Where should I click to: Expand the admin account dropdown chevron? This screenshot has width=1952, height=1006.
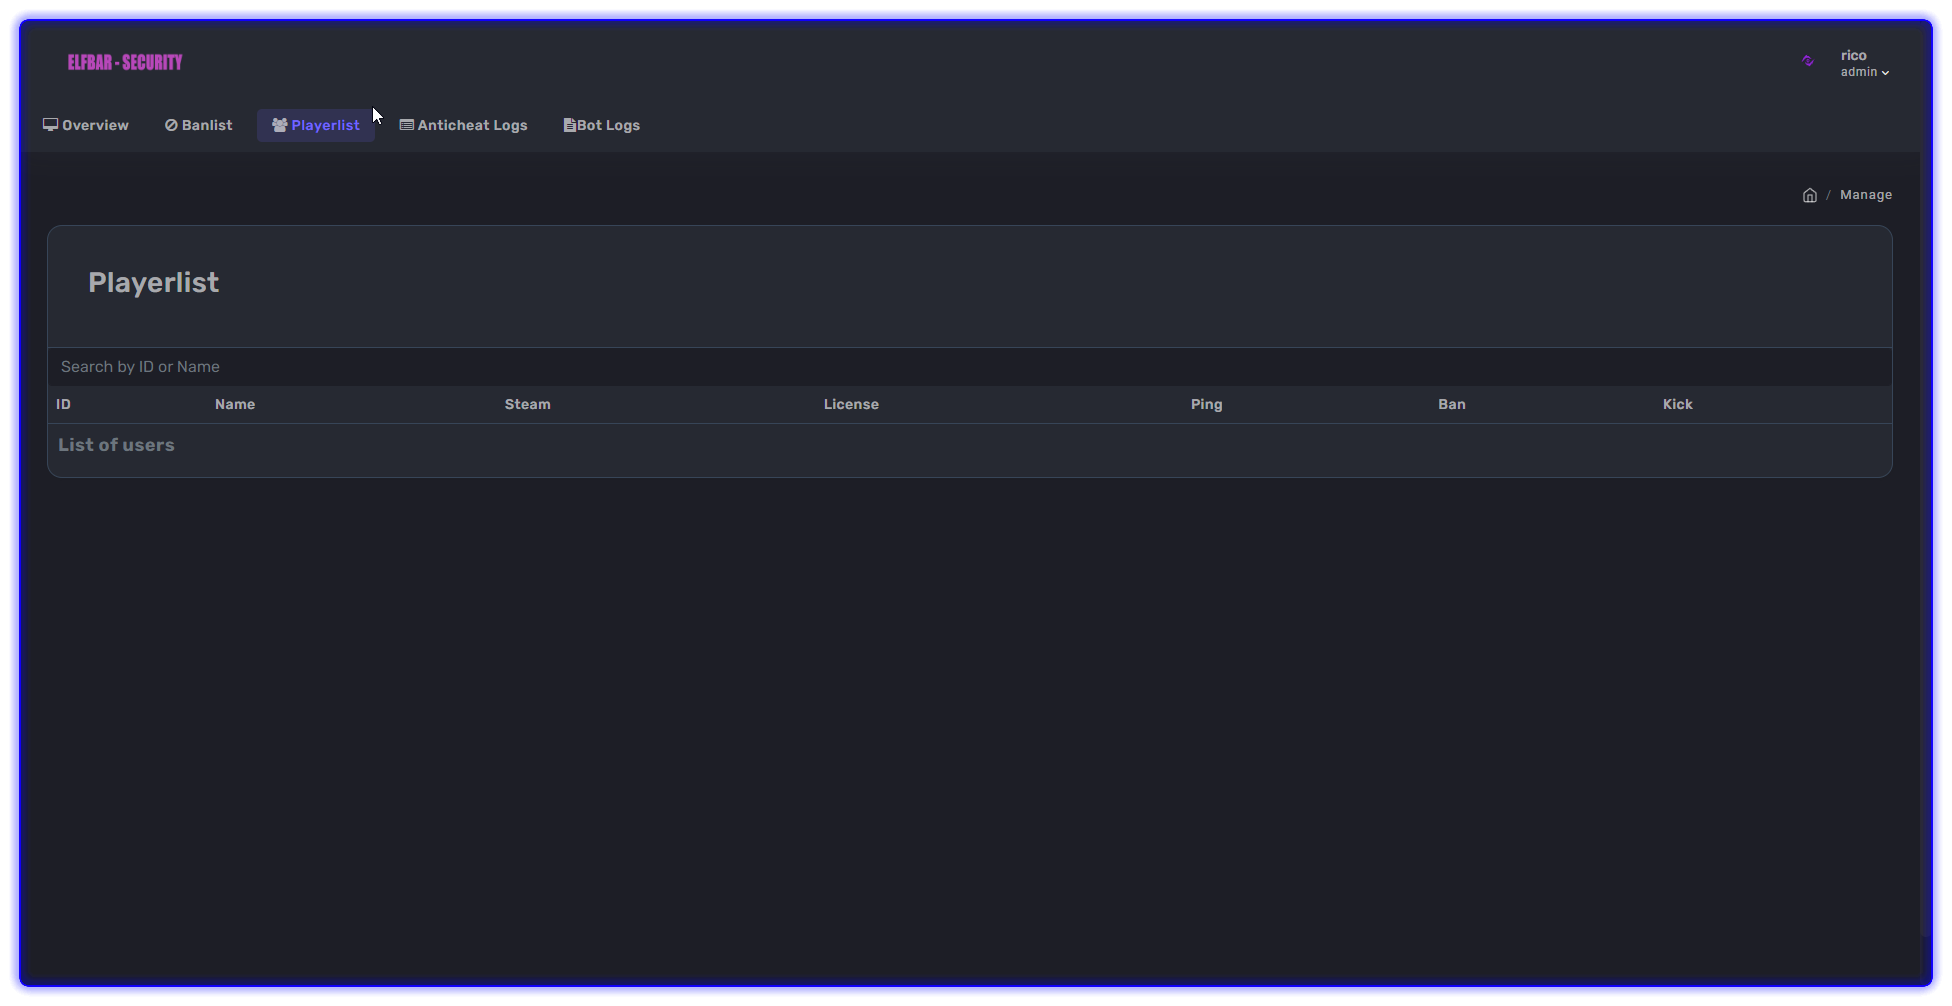coord(1886,72)
